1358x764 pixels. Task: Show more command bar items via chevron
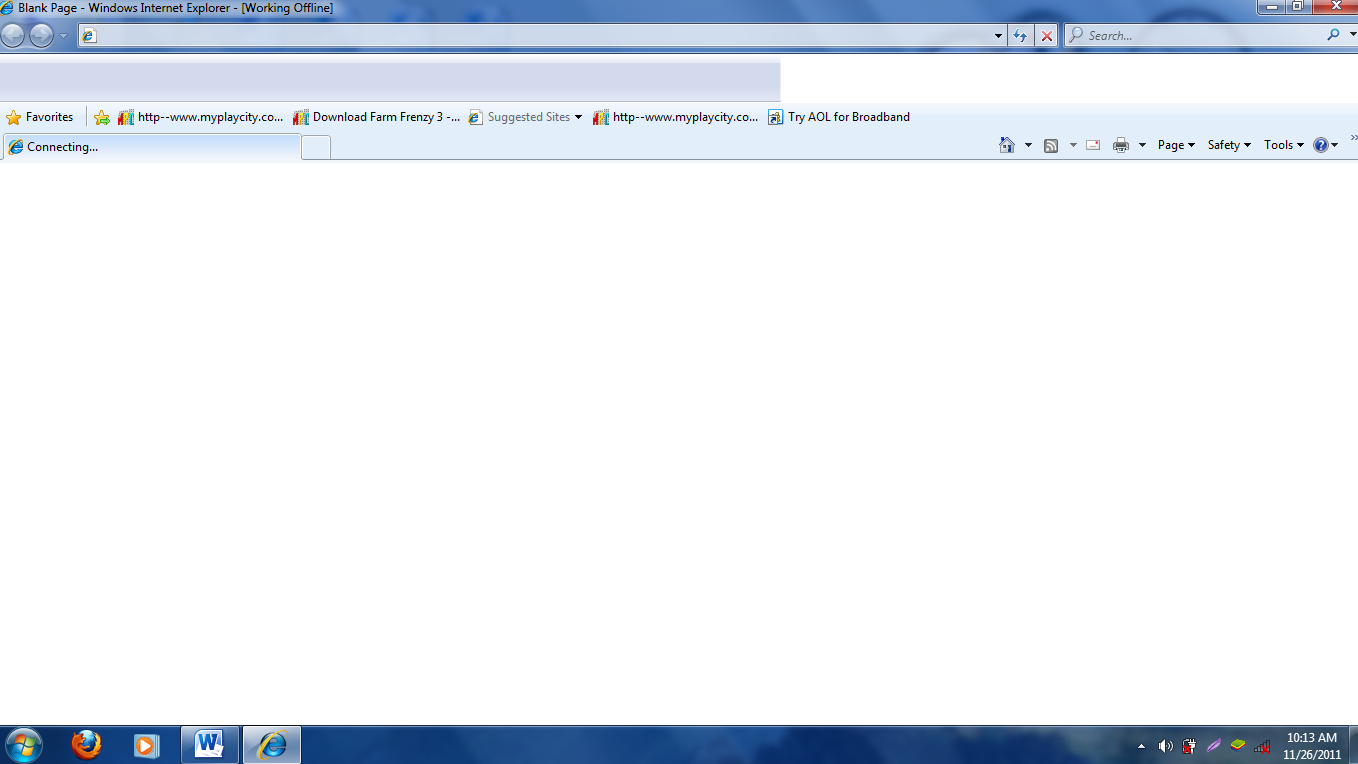pyautogui.click(x=1353, y=138)
